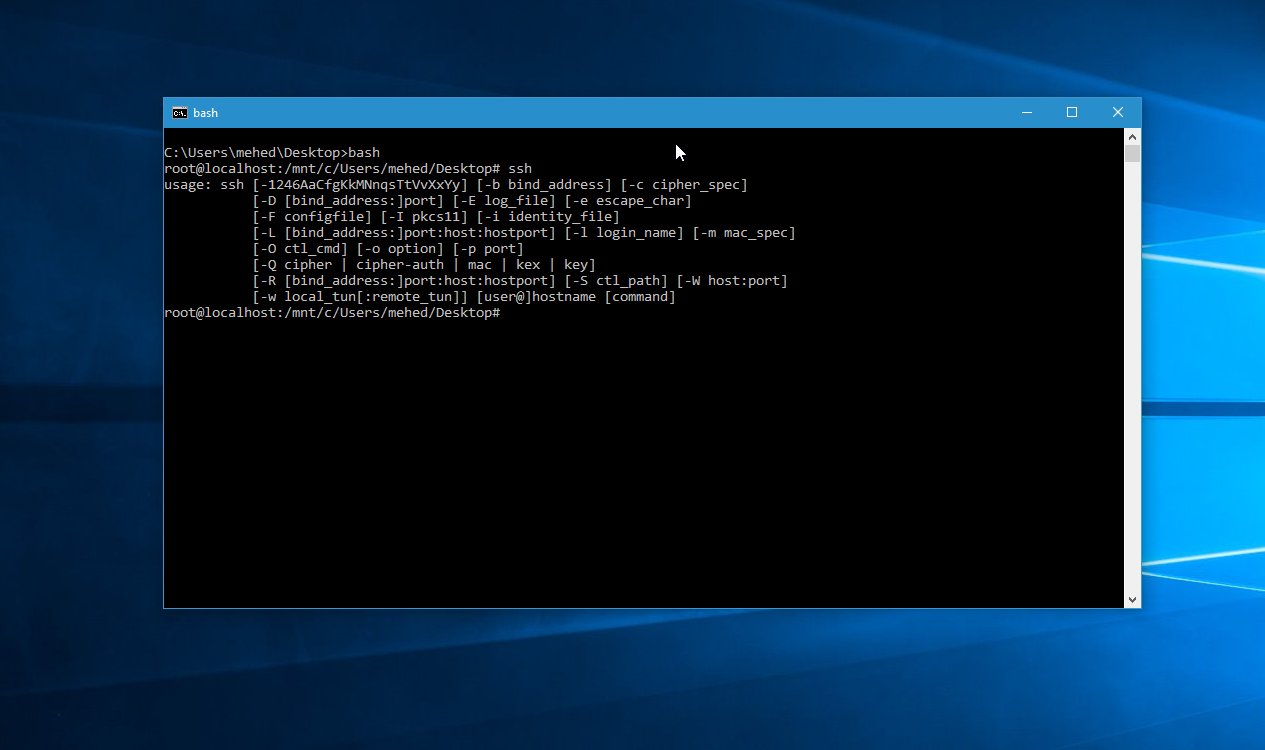This screenshot has height=750, width=1265.
Task: Click the scrollbar down arrow
Action: point(1132,599)
